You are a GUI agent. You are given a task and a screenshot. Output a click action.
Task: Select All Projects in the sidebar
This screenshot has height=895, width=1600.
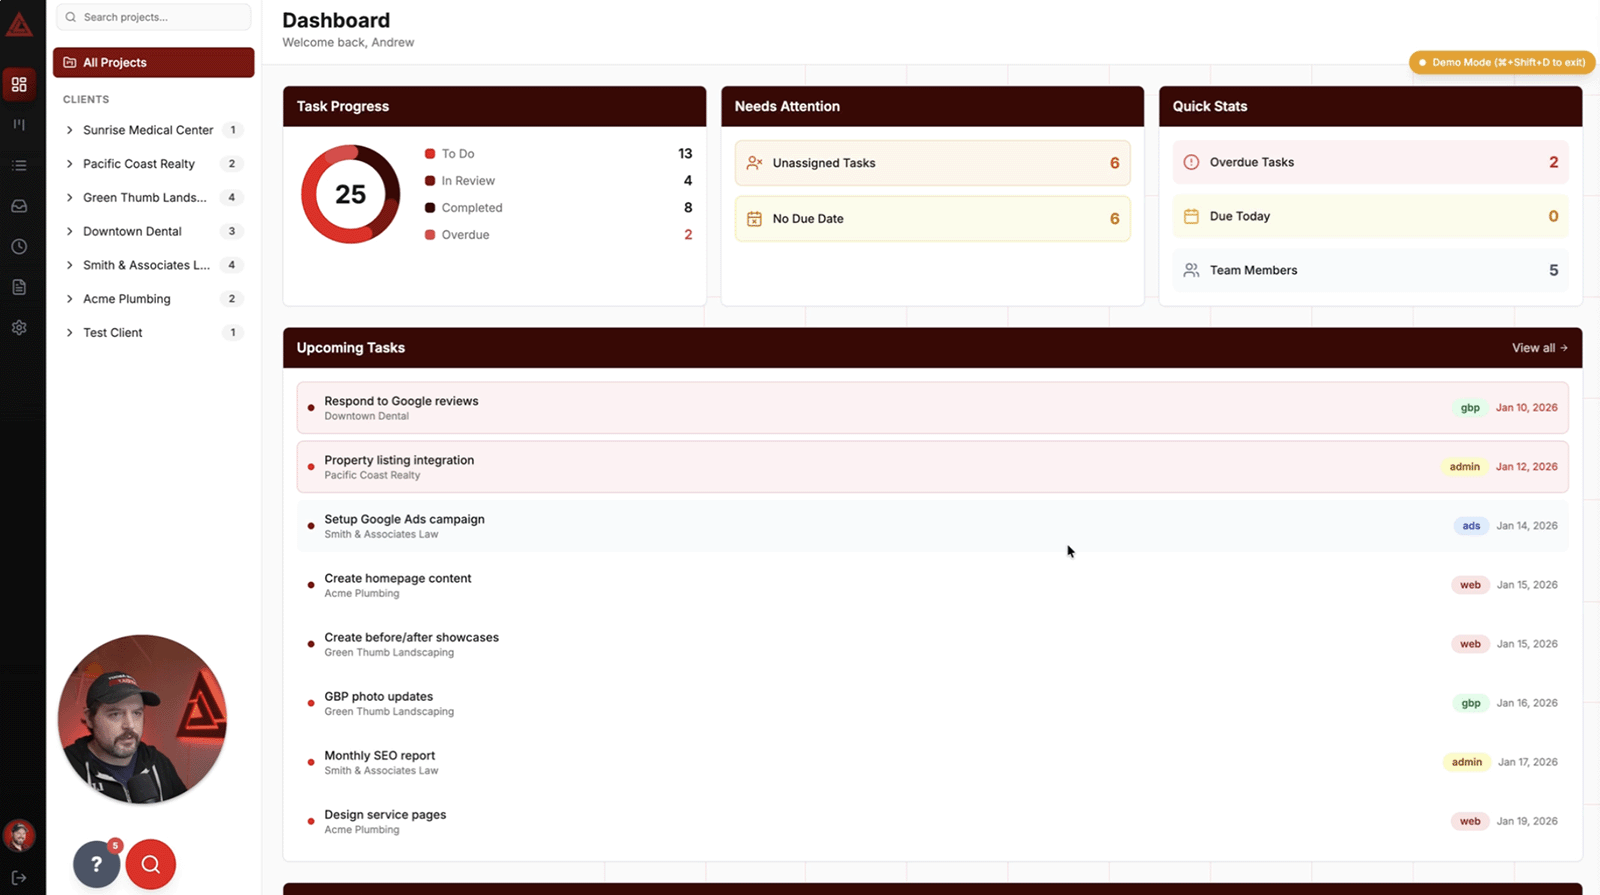point(154,62)
